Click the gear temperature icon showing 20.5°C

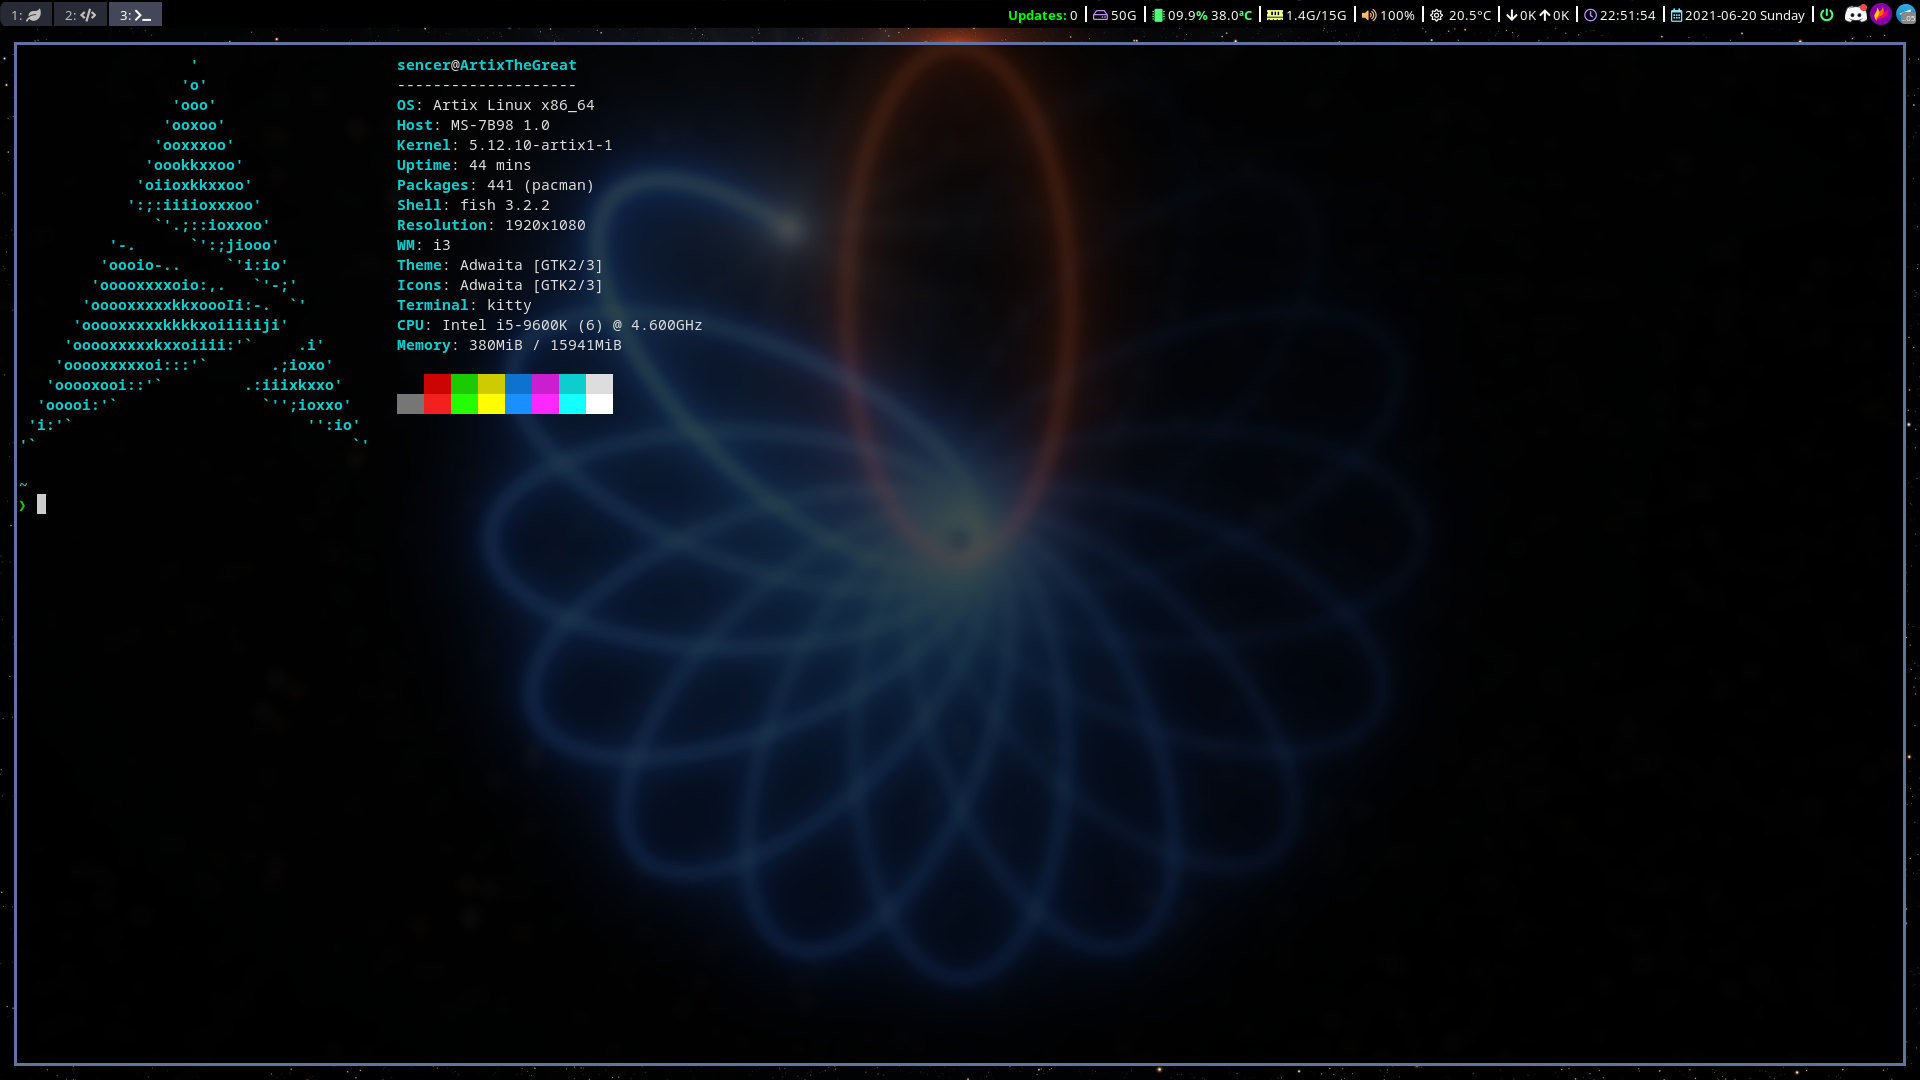(1437, 15)
